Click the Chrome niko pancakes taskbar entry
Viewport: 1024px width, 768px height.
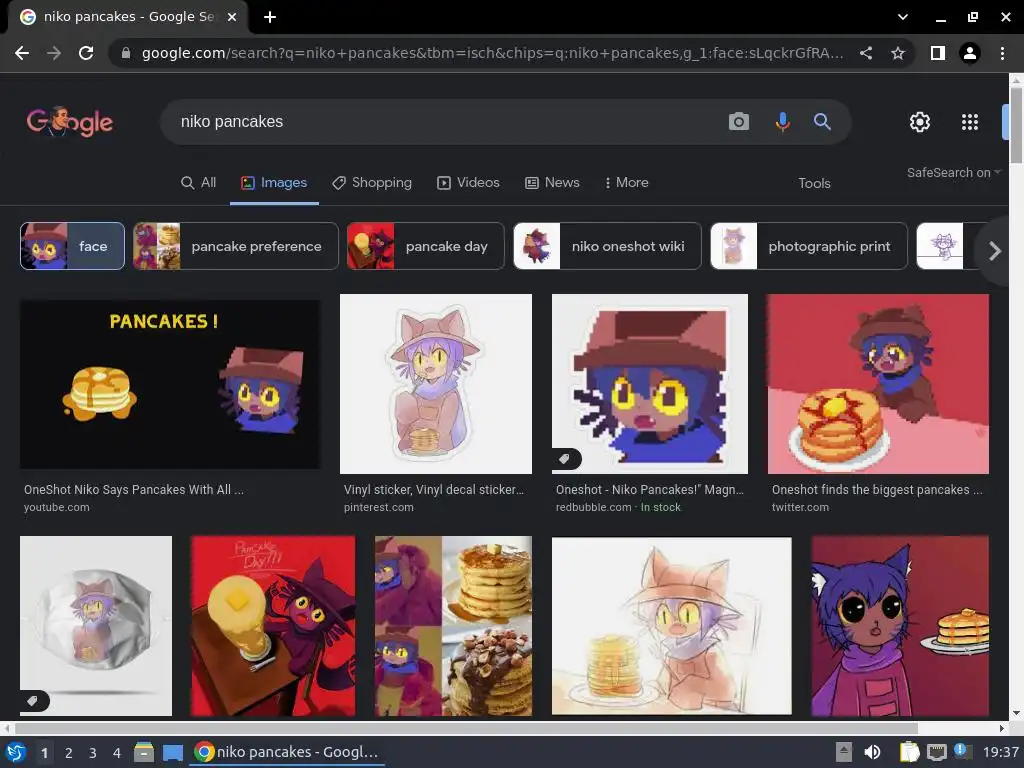pyautogui.click(x=288, y=752)
